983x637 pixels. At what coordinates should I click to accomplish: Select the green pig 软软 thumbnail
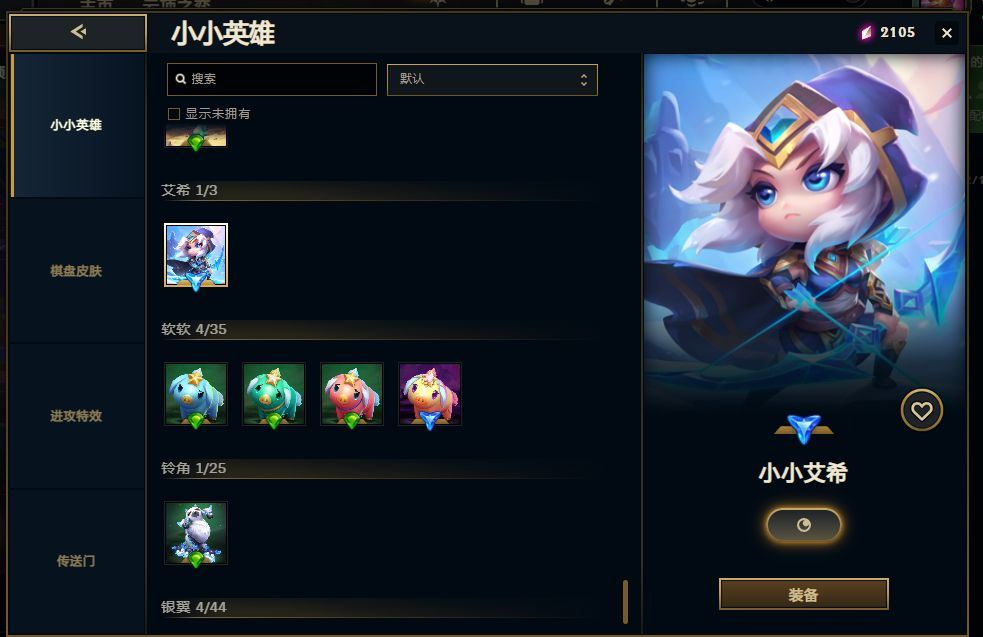(x=274, y=394)
